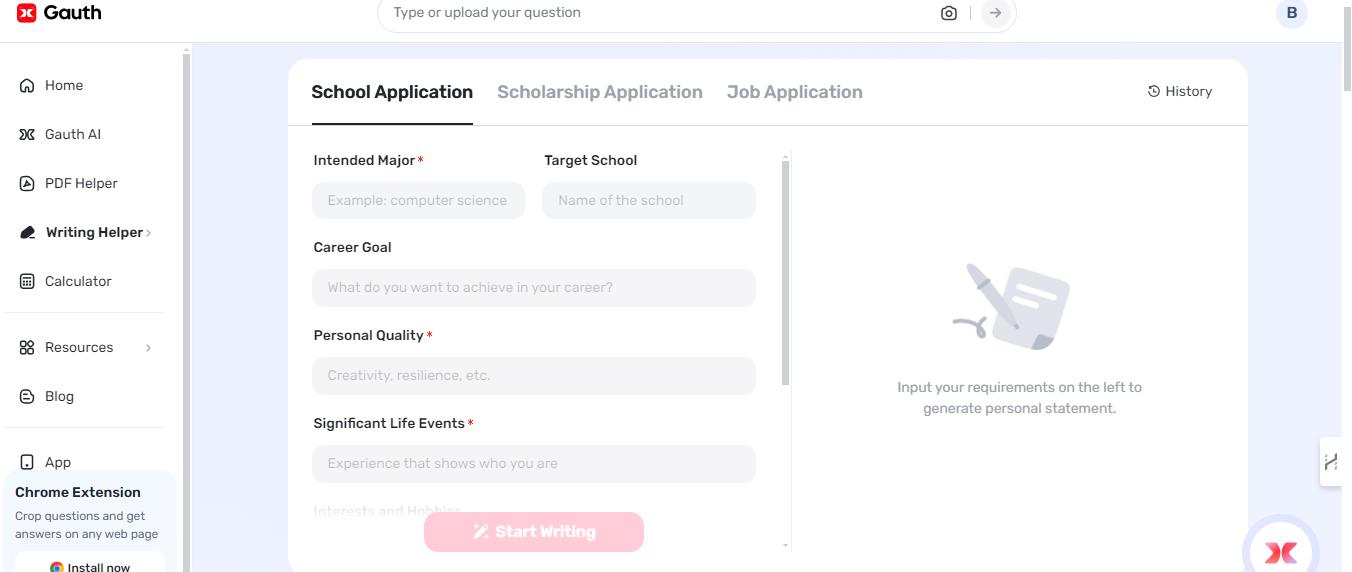Switch to Job Application tab

[x=794, y=92]
